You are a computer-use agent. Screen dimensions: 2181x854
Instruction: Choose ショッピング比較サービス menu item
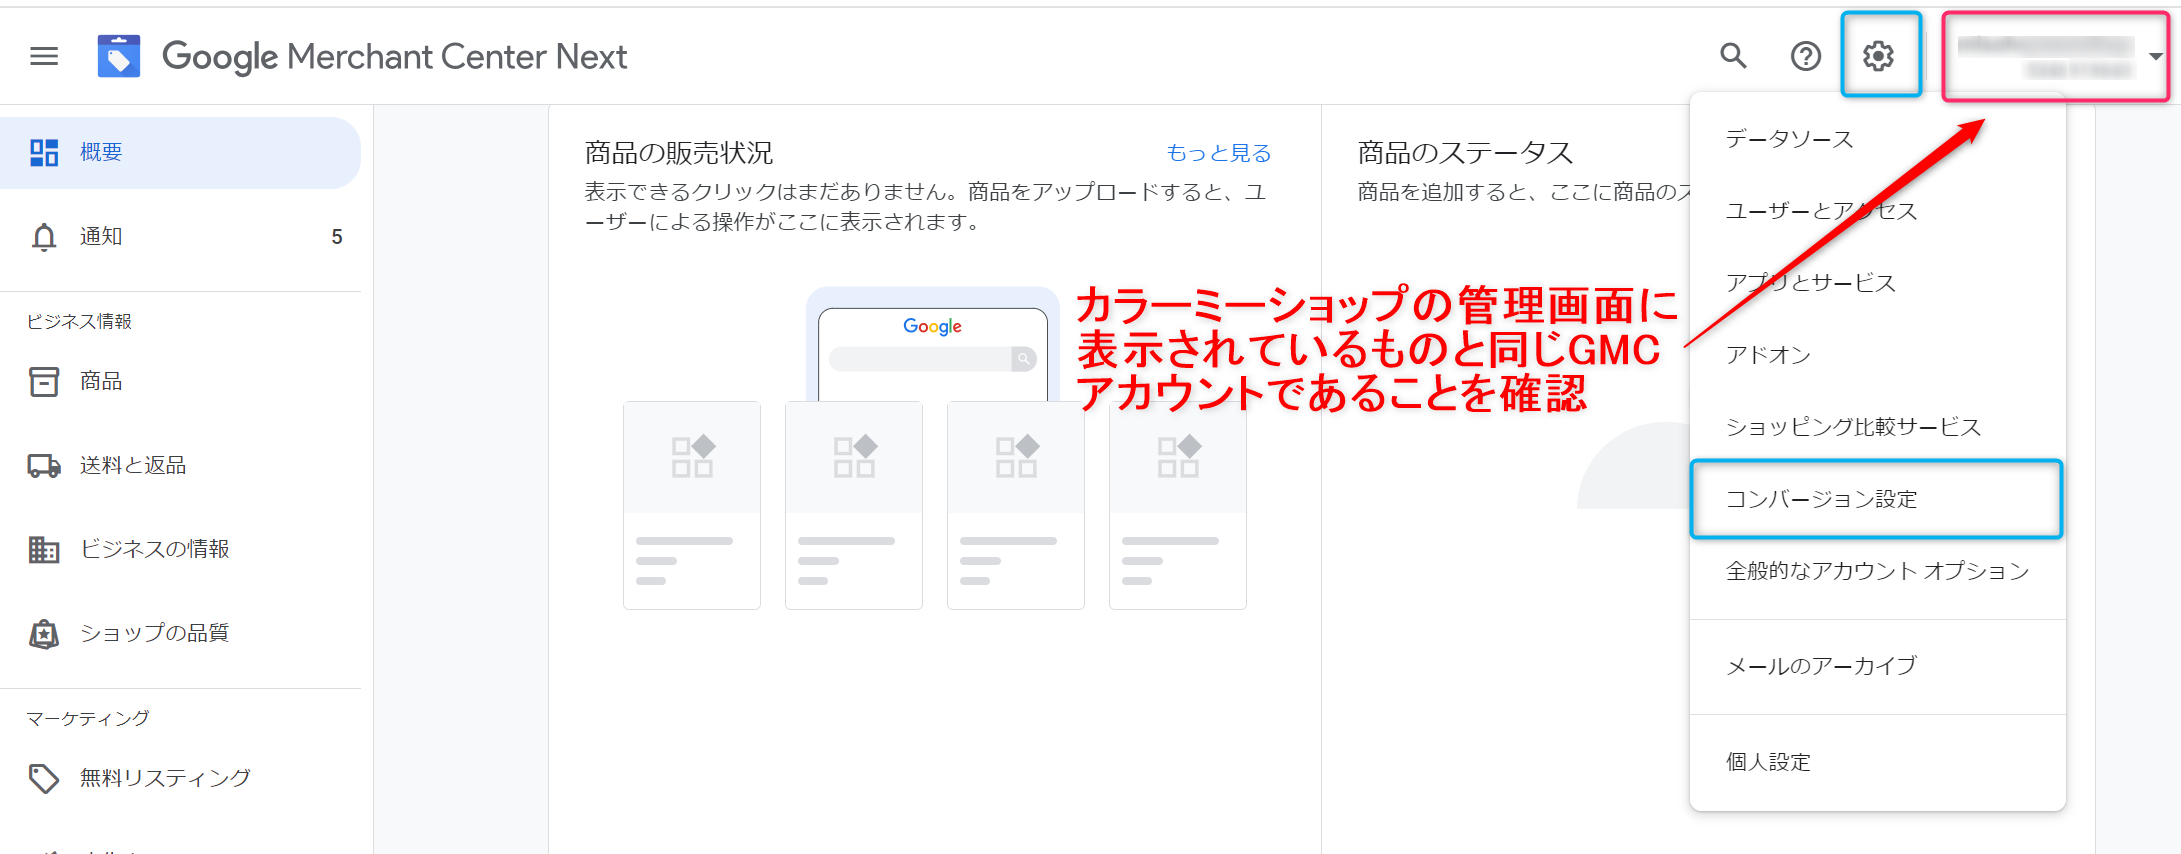pyautogui.click(x=1853, y=427)
